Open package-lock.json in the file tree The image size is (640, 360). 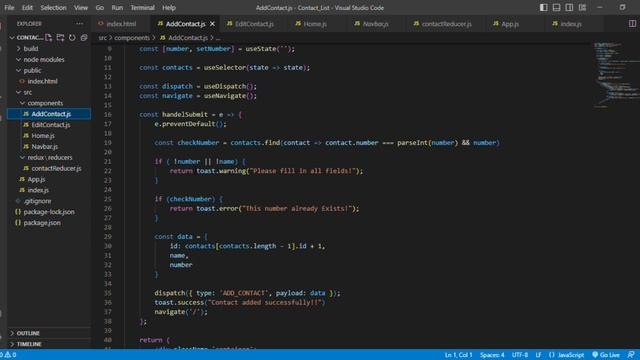pyautogui.click(x=49, y=212)
